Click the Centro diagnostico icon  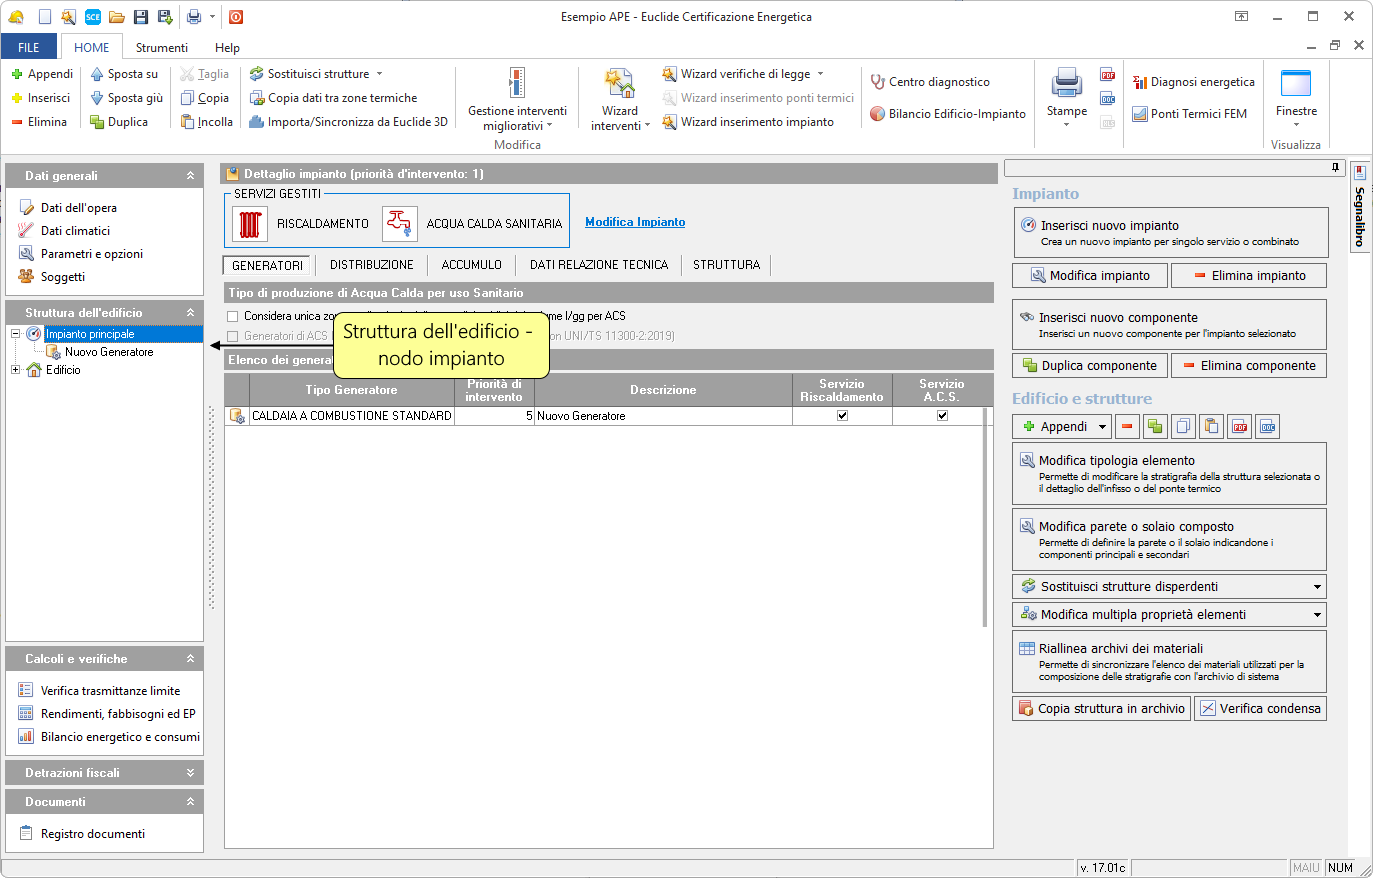coord(878,82)
